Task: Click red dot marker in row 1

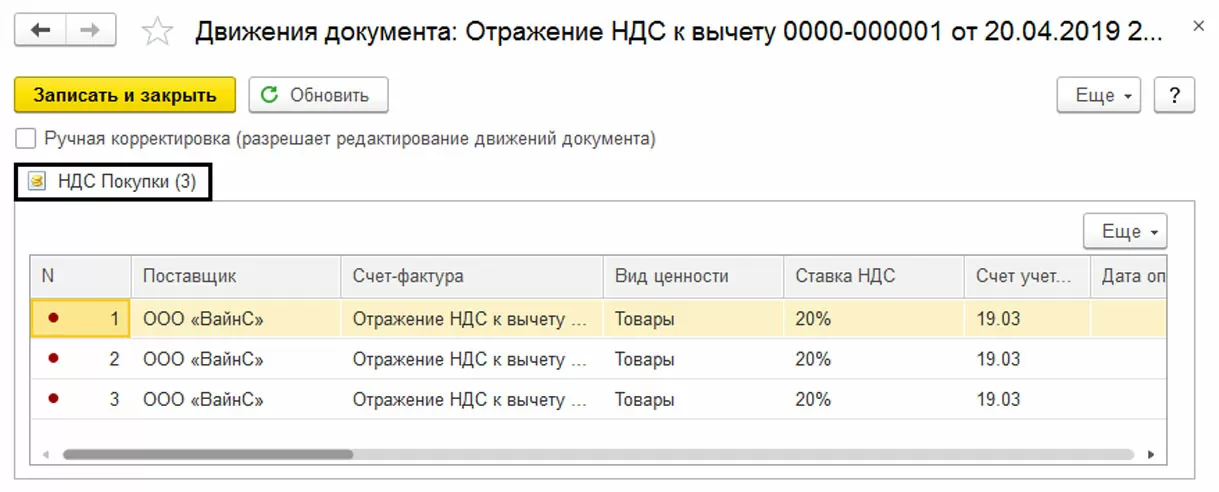Action: pyautogui.click(x=53, y=319)
